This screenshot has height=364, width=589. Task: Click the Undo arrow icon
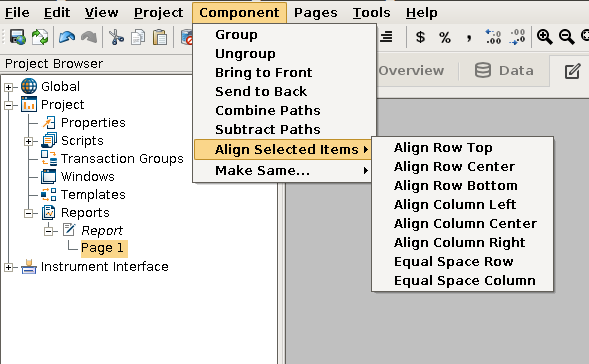pos(67,37)
